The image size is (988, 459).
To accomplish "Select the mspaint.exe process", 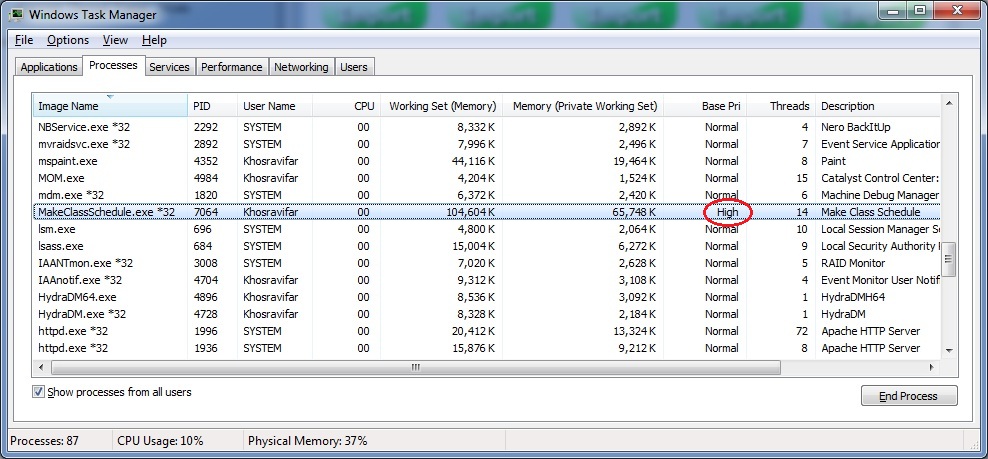I will (486, 161).
